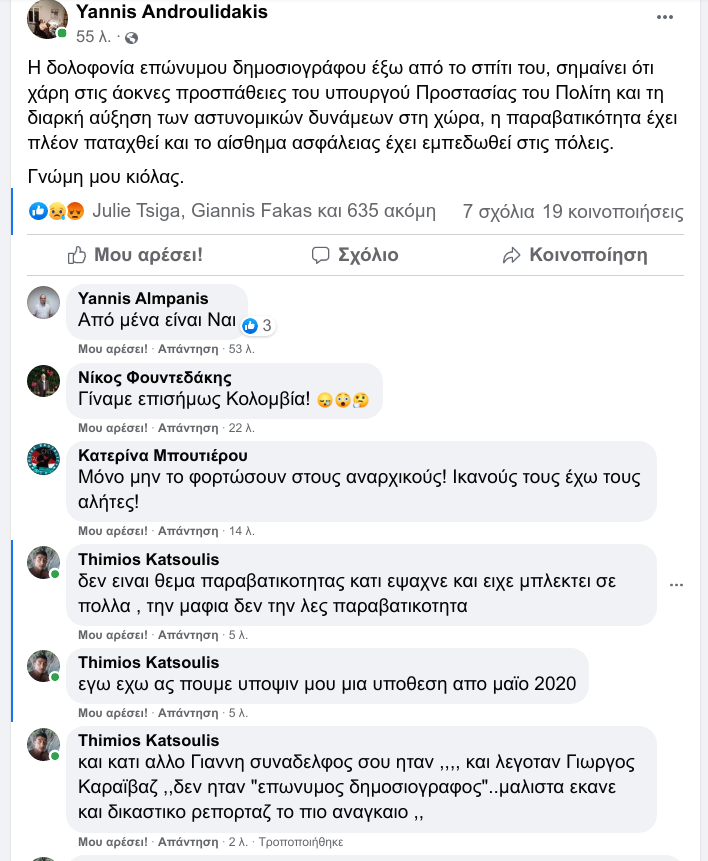Open the post options three-dots menu
708x861 pixels.
point(665,18)
